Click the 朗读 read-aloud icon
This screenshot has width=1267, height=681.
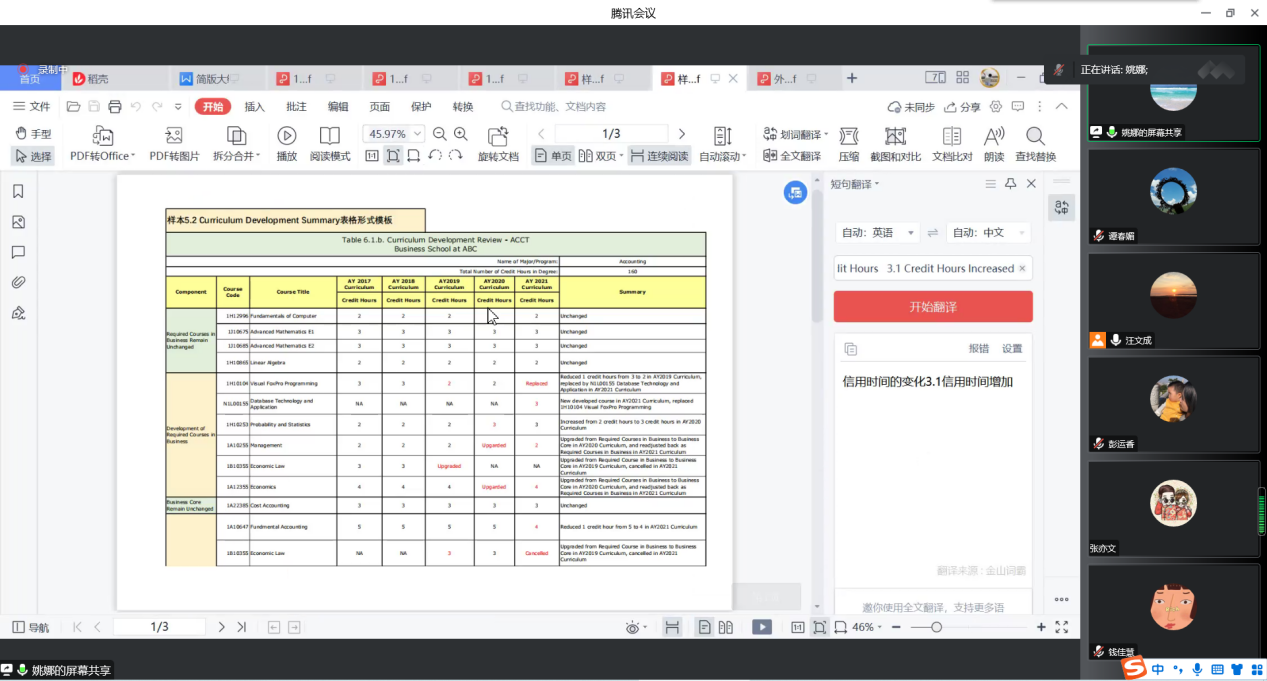994,136
